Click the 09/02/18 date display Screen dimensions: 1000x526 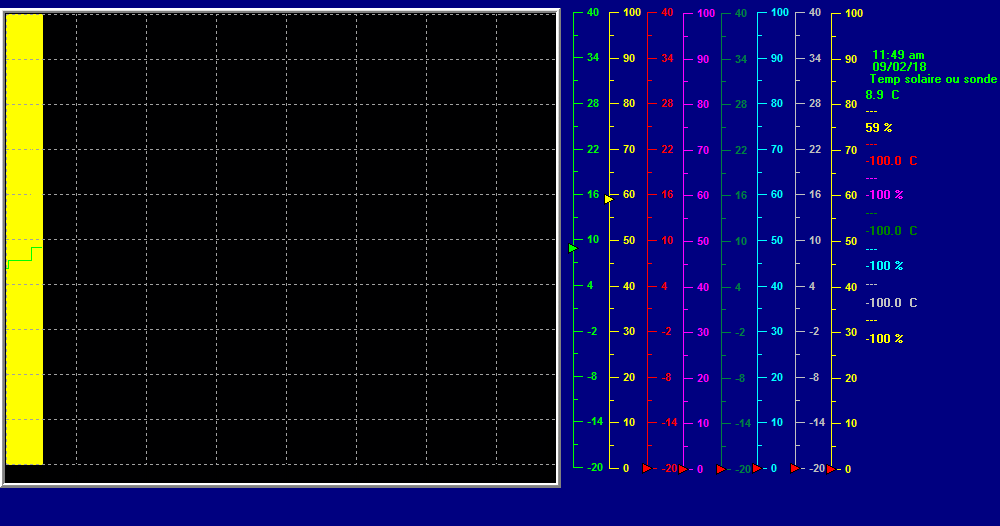tap(899, 67)
